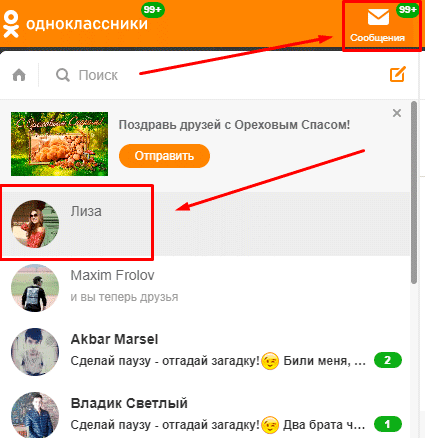Click Akbar Marsel's avatar
The width and height of the screenshot is (425, 438).
click(x=35, y=352)
